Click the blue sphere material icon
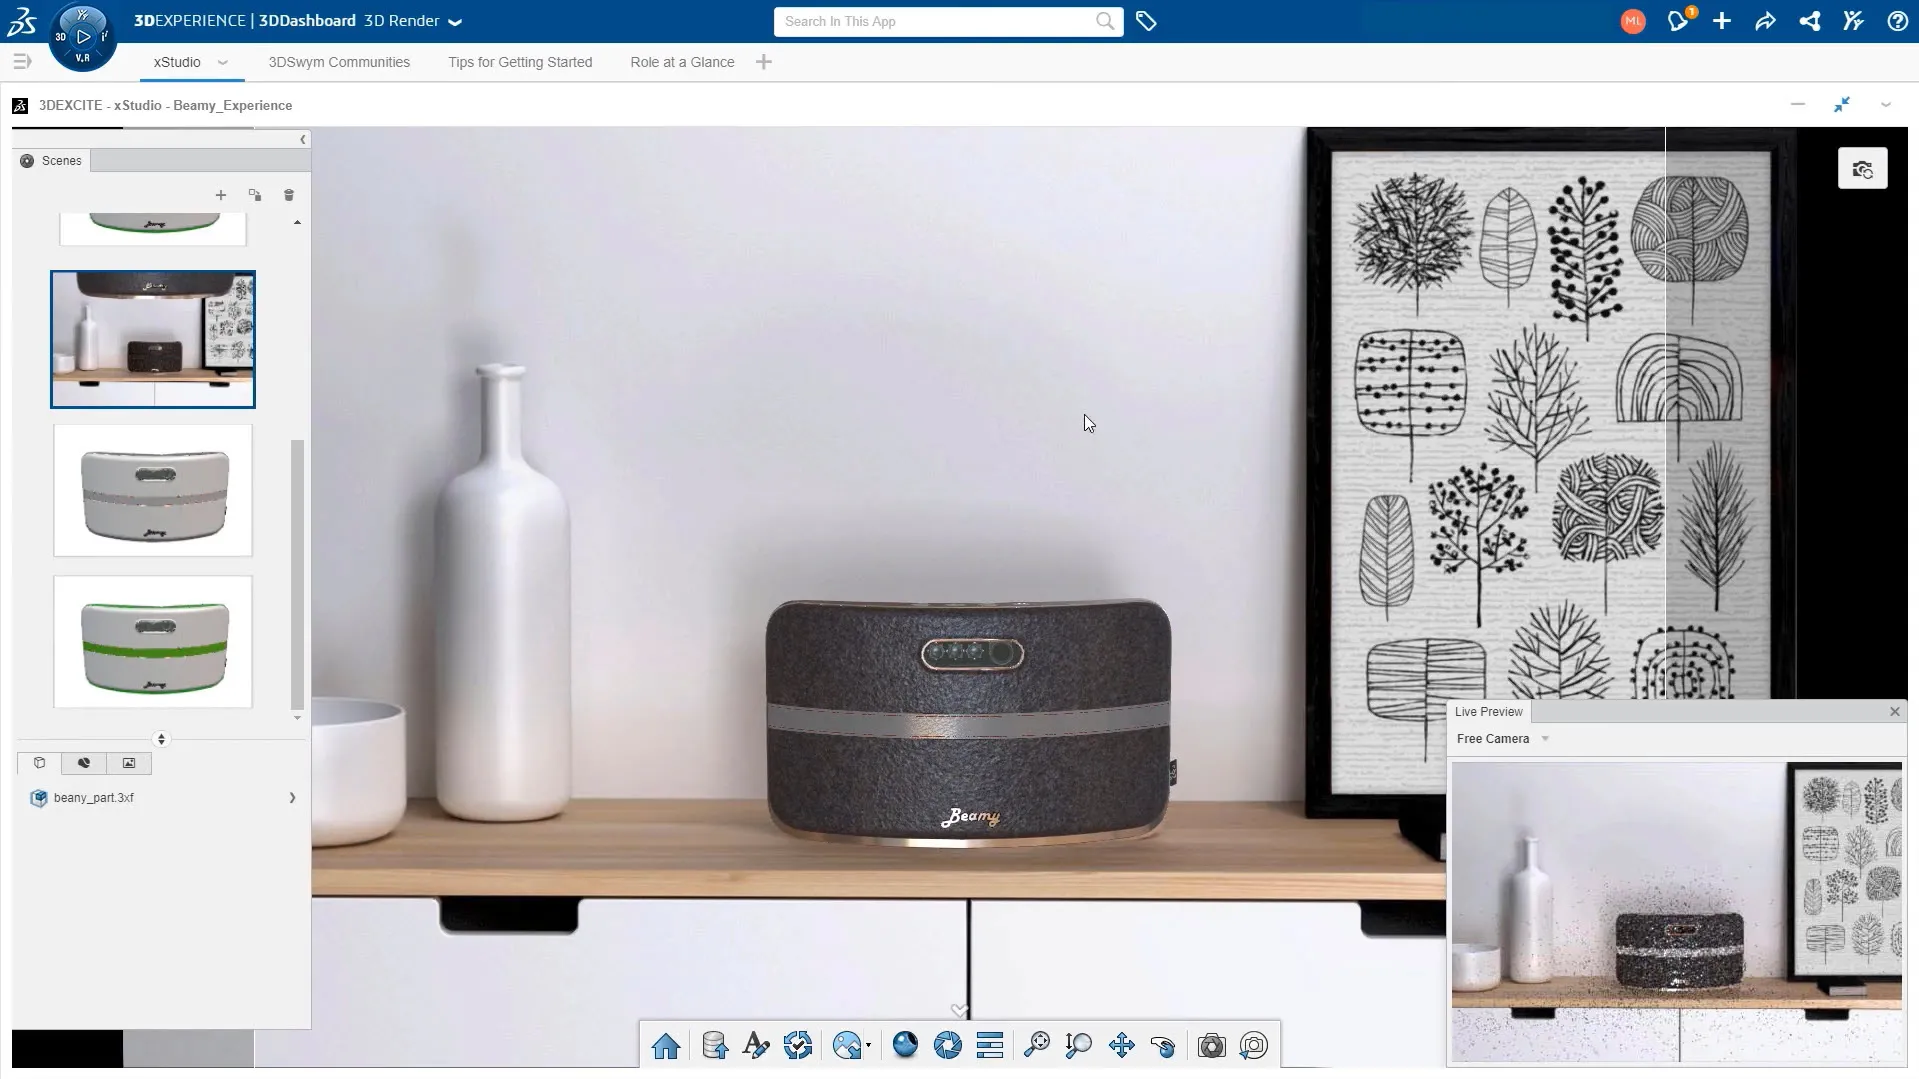The height and width of the screenshot is (1079, 1919). [905, 1045]
